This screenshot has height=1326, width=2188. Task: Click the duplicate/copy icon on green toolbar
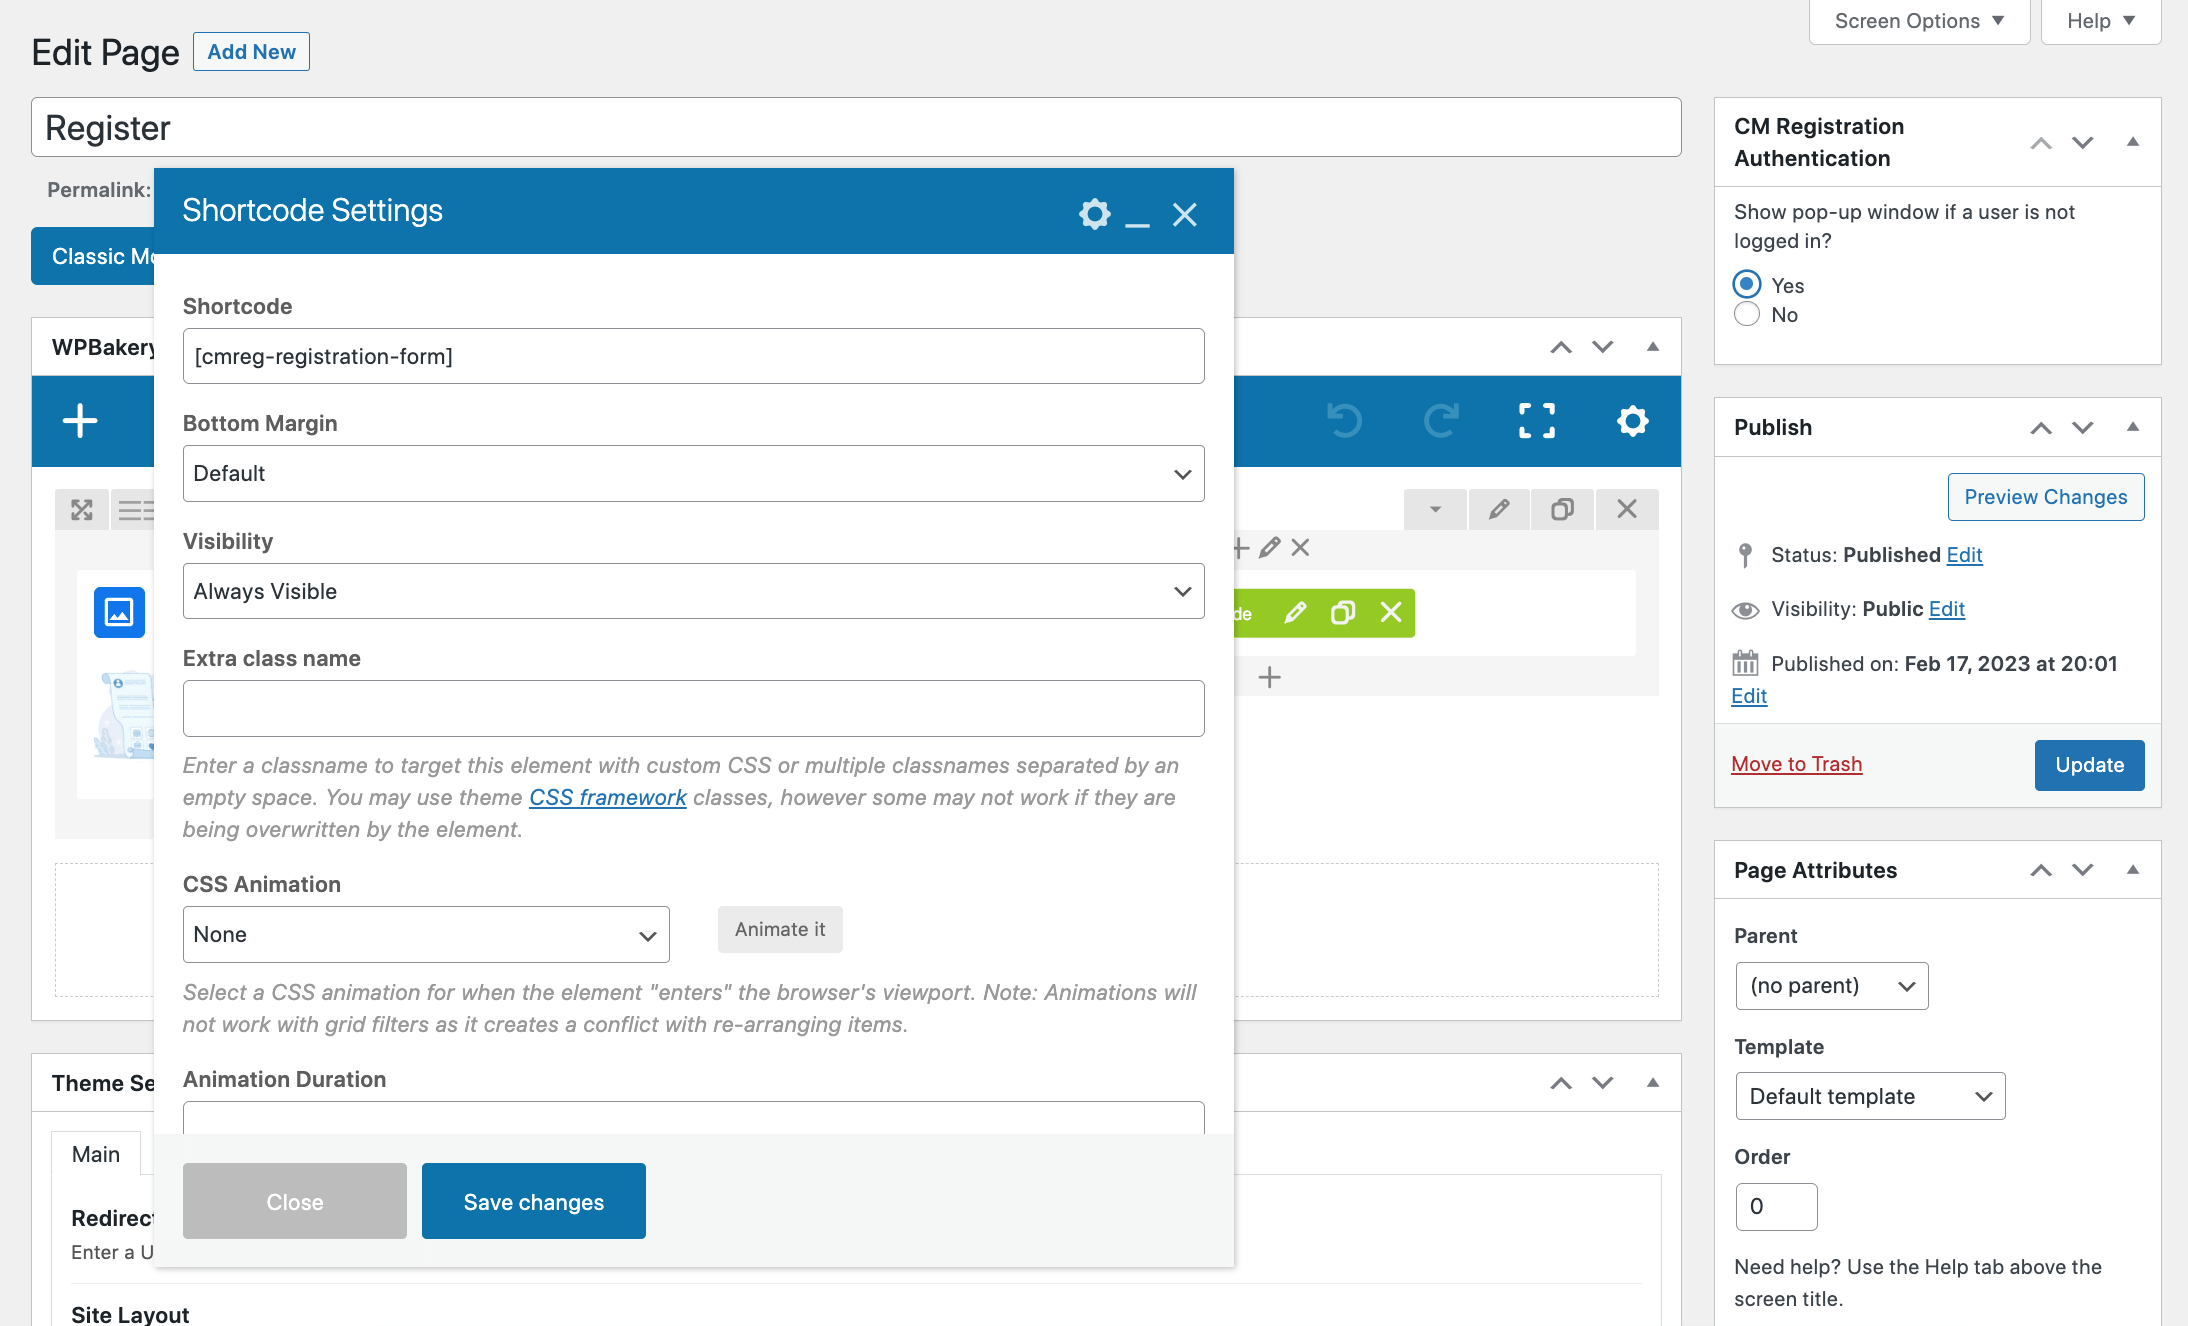coord(1341,613)
